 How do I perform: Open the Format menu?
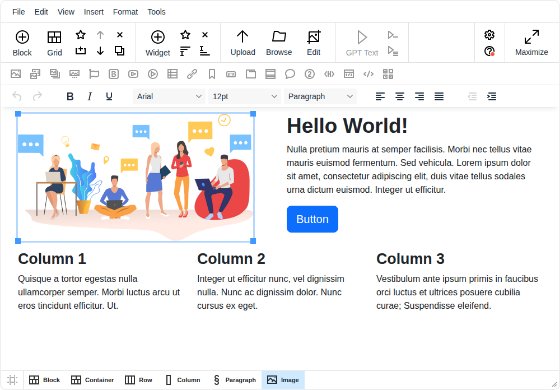125,12
